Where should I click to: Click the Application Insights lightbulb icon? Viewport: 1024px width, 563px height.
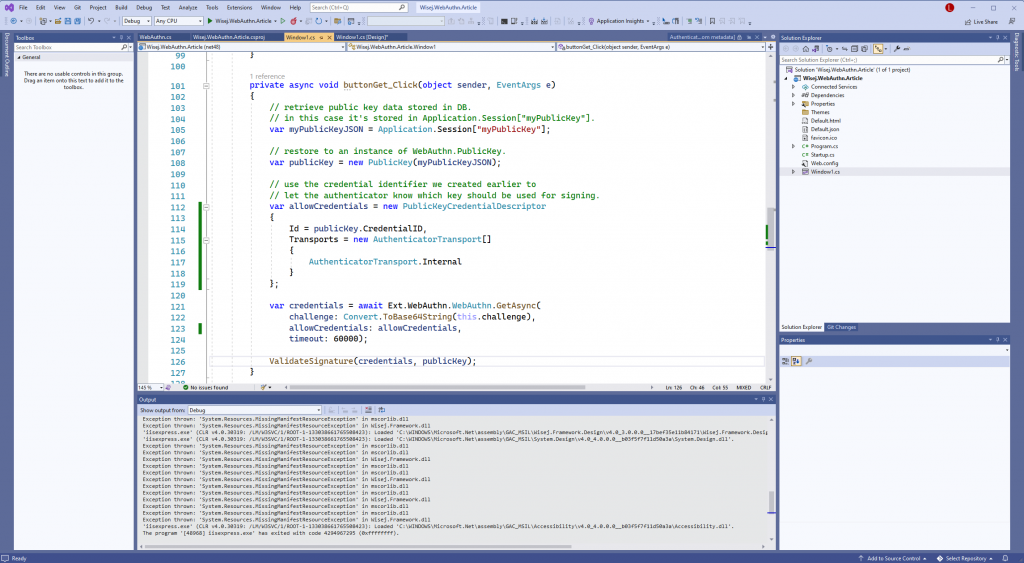[591, 21]
